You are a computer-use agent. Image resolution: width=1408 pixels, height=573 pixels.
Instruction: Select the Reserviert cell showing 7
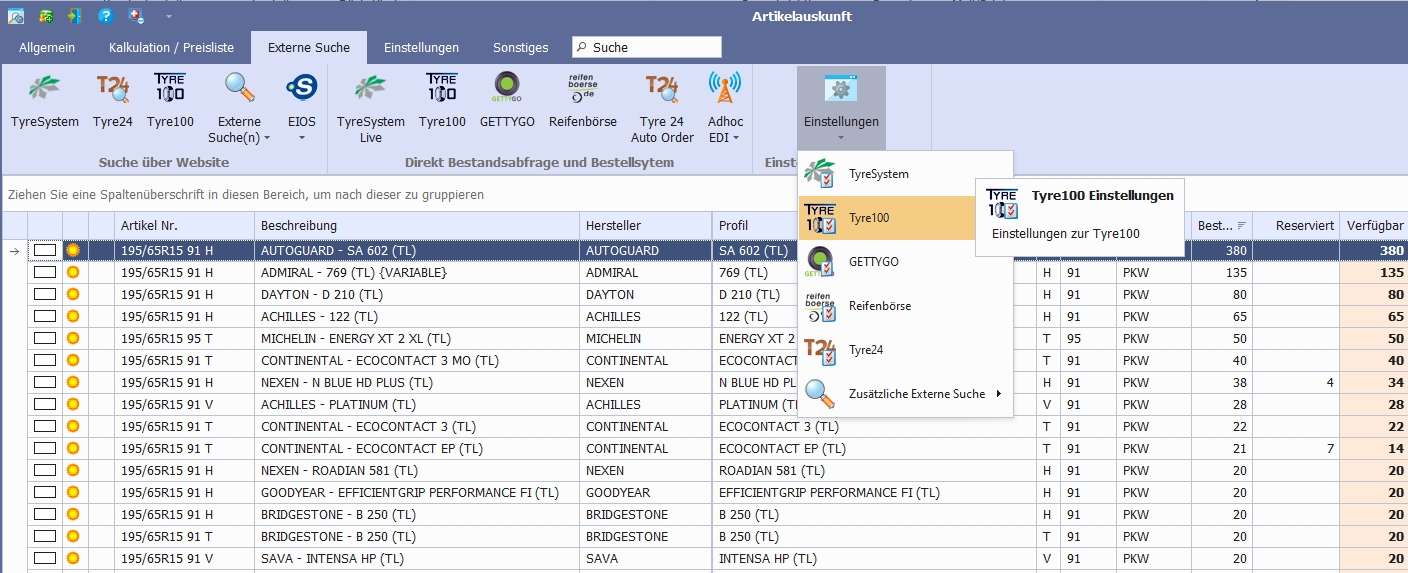point(1296,448)
